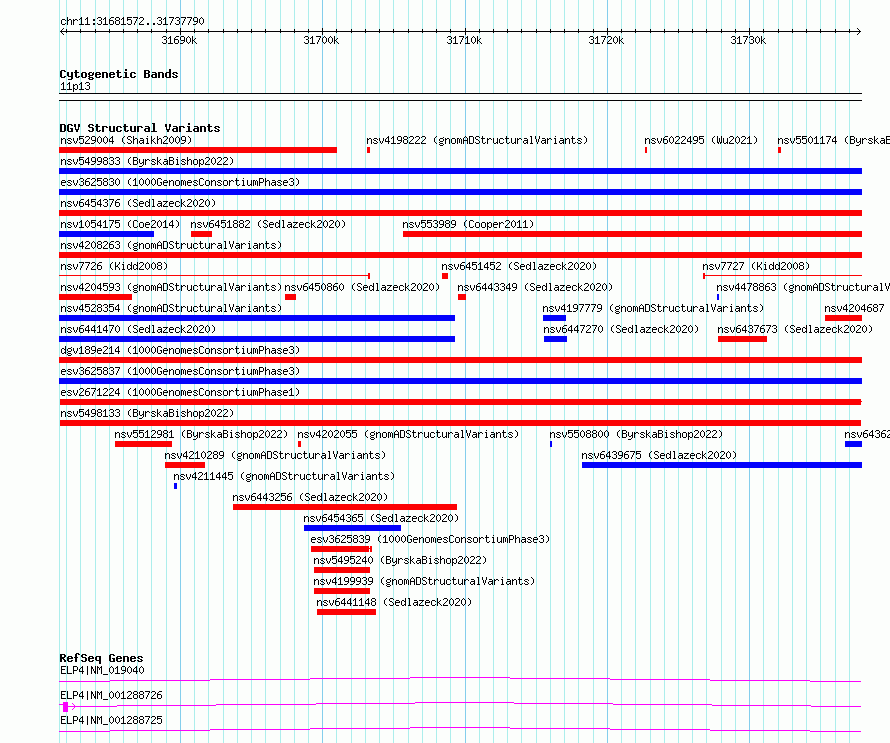This screenshot has height=743, width=890.
Task: Open nsv6437673 (Sedlazeck2020) variant
Action: click(795, 329)
